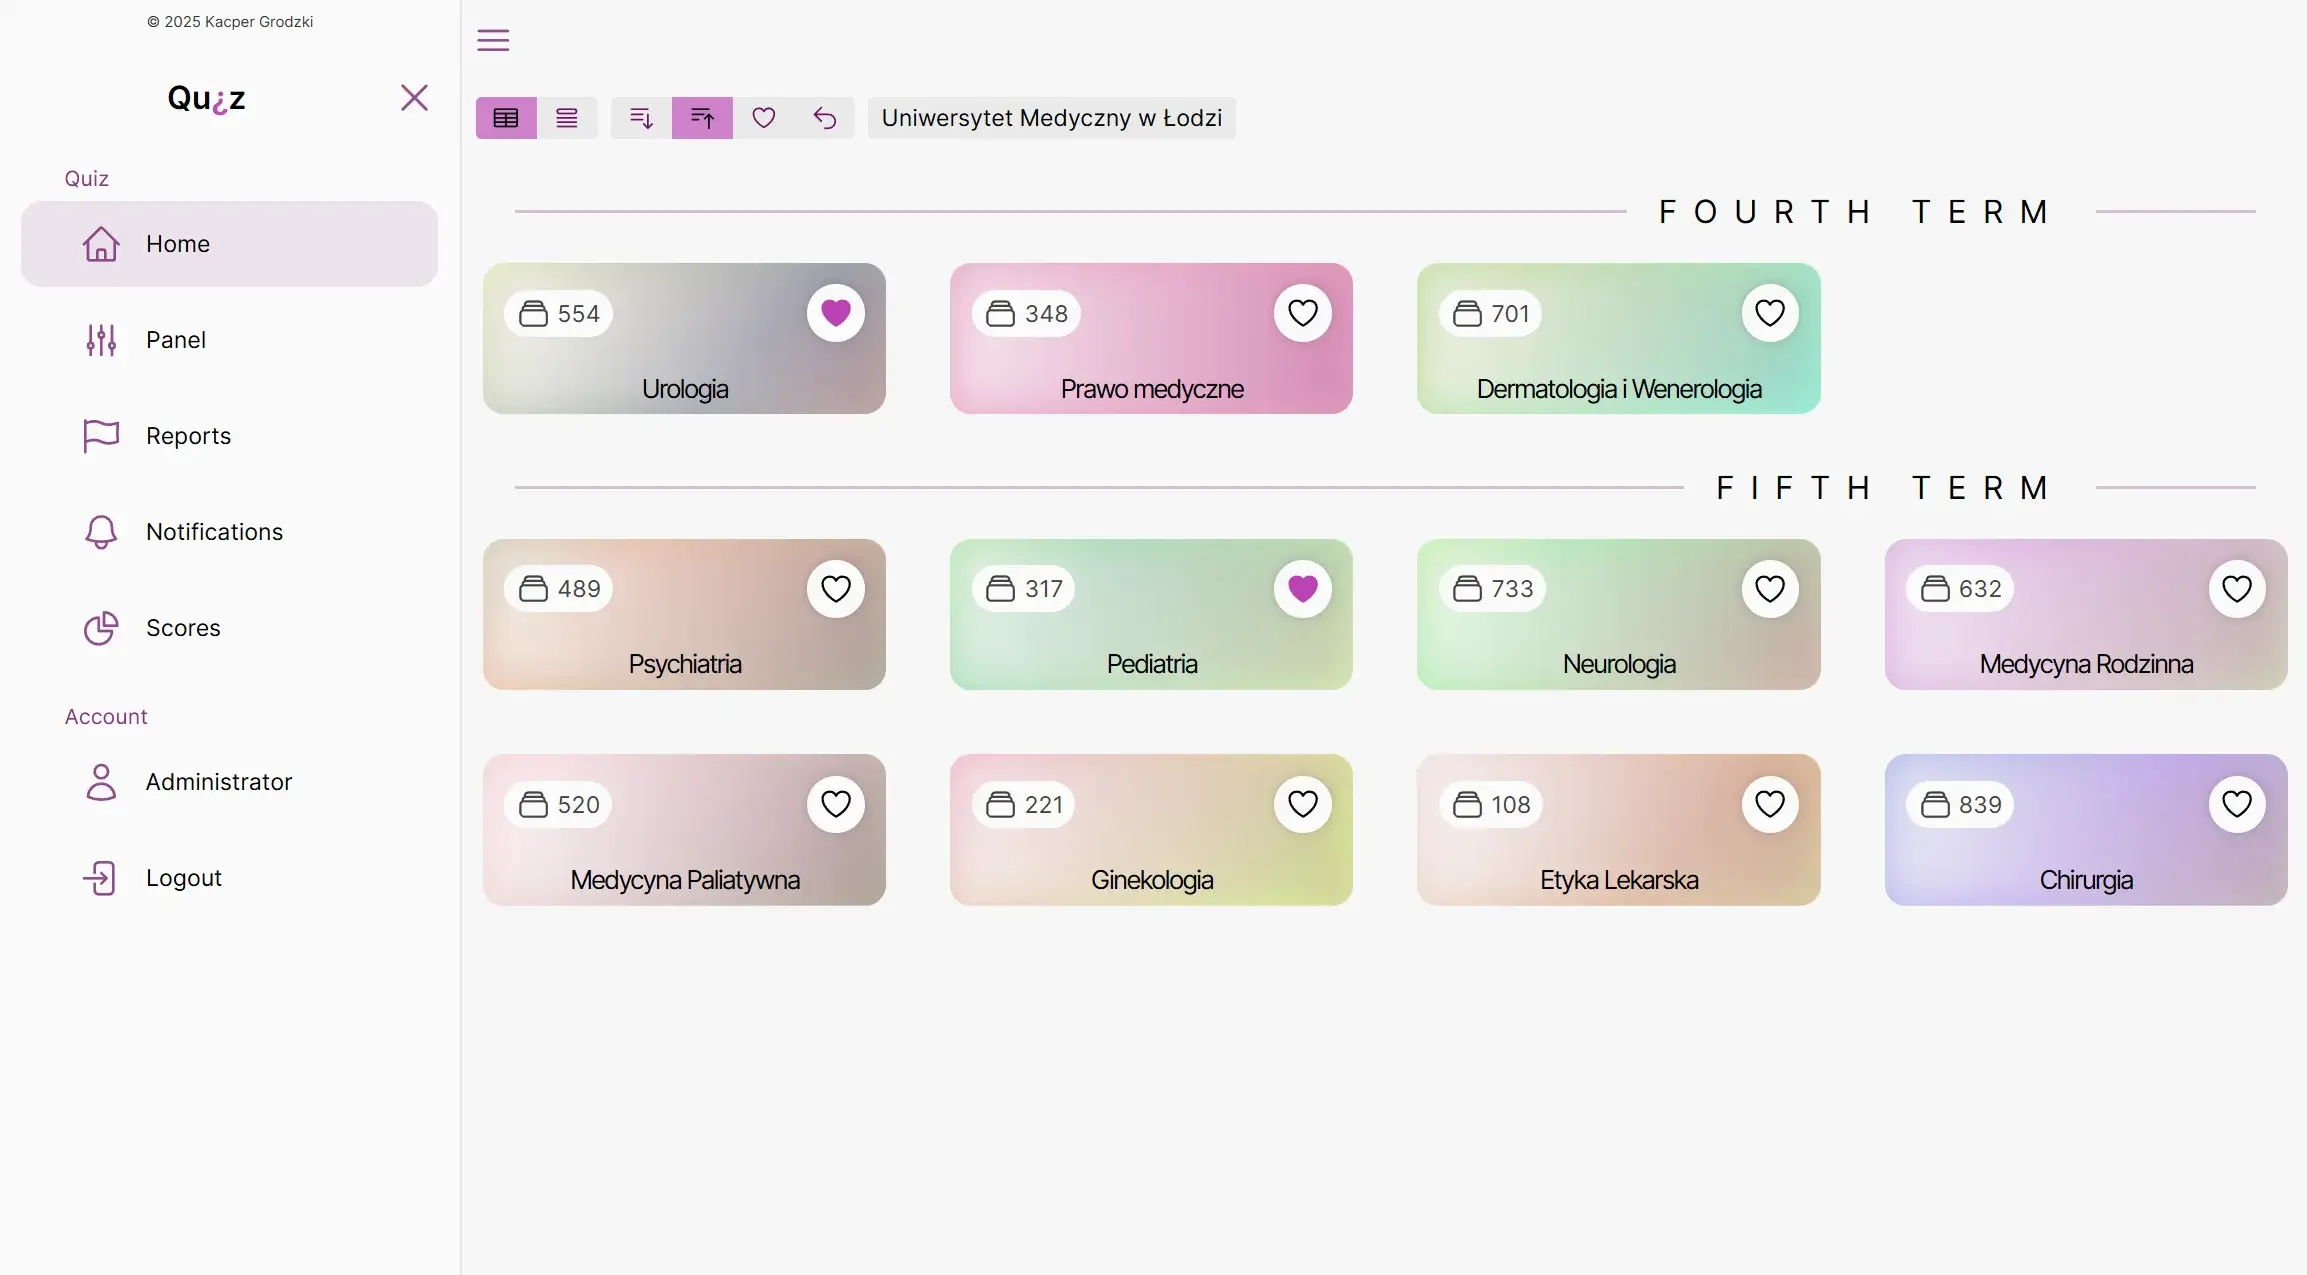Switch to compact list view
This screenshot has width=2307, height=1275.
tap(567, 118)
